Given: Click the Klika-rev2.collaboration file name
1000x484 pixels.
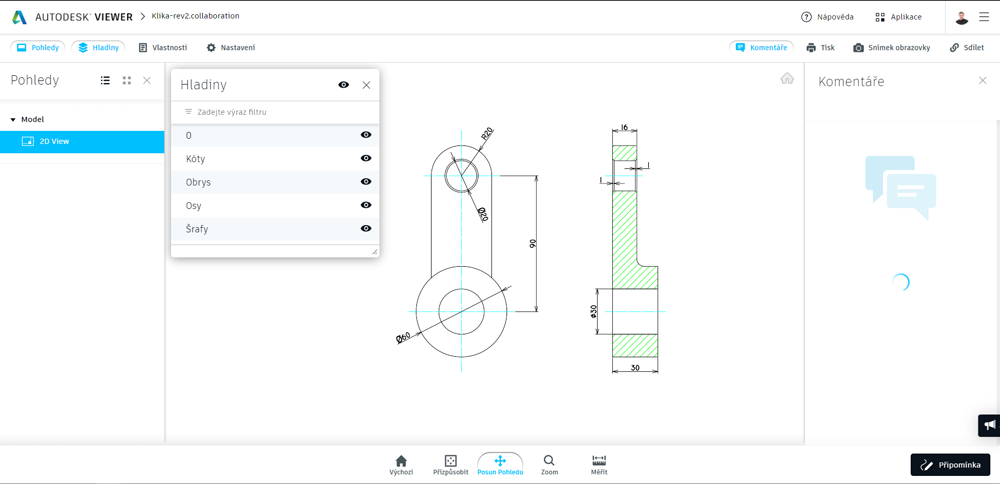Looking at the screenshot, I should pyautogui.click(x=196, y=16).
